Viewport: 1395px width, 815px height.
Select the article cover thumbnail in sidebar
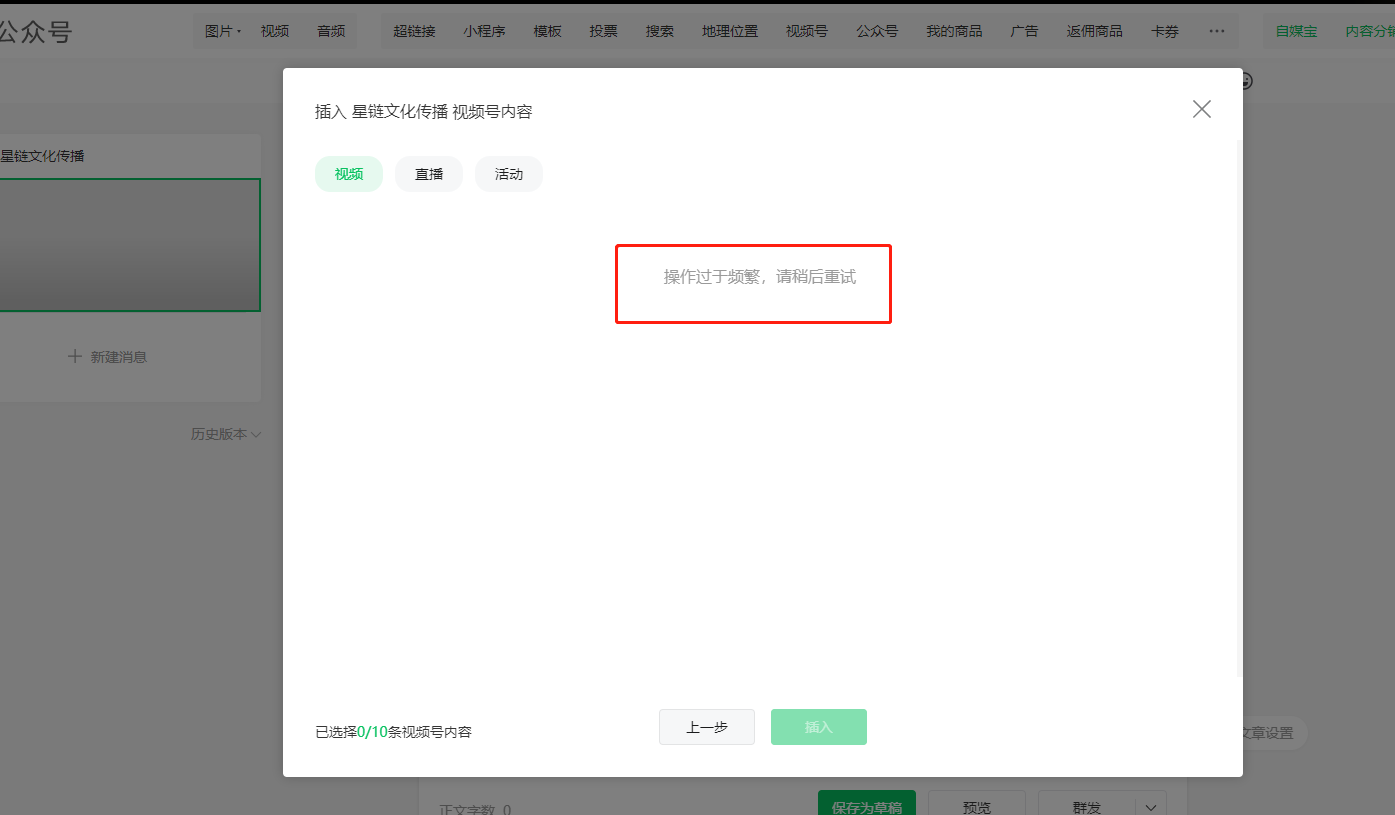point(129,245)
